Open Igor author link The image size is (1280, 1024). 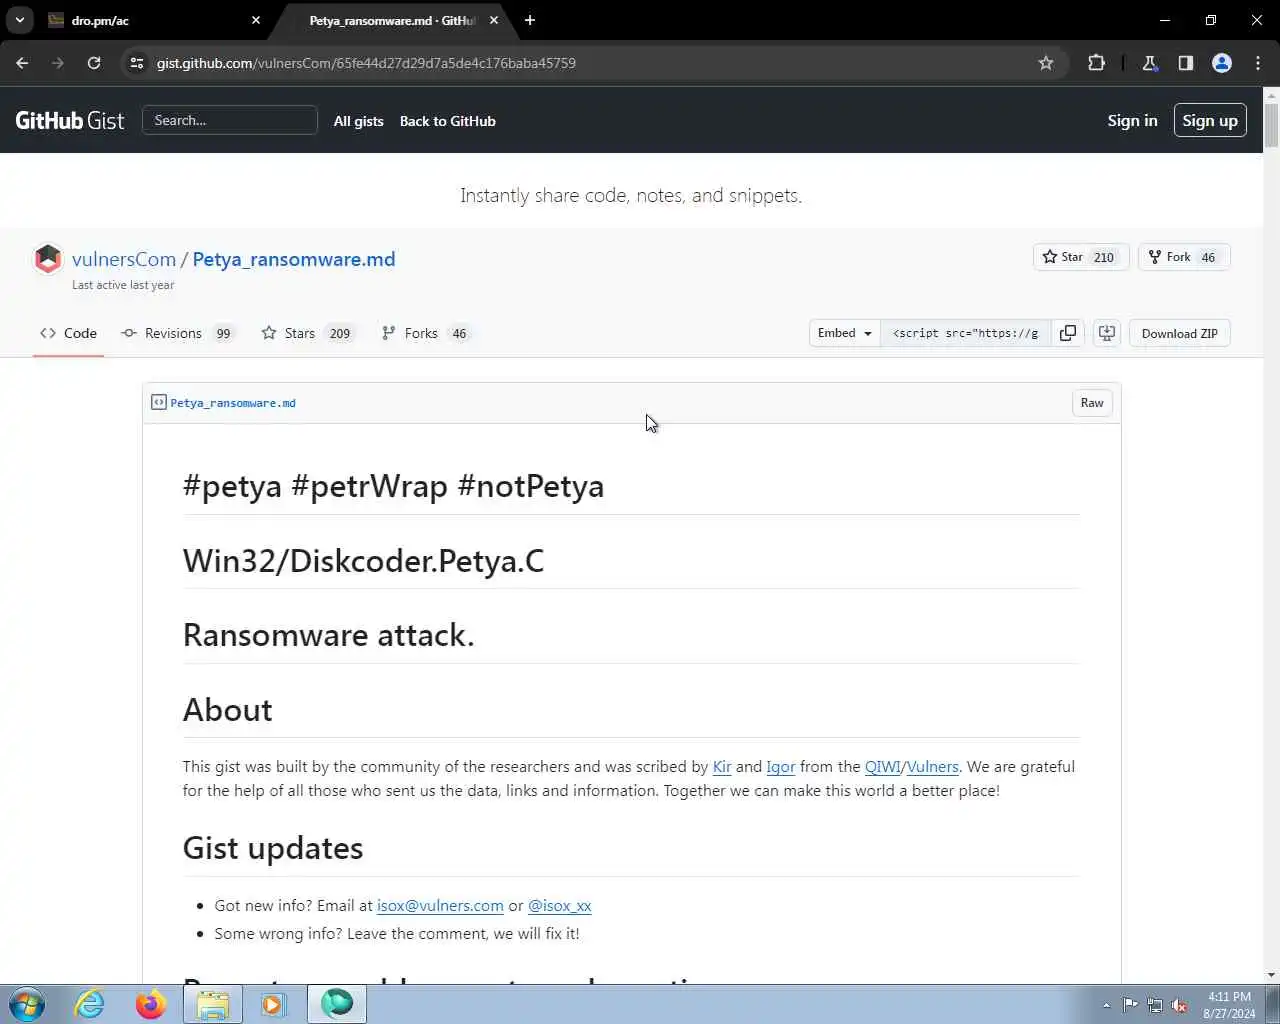click(781, 767)
